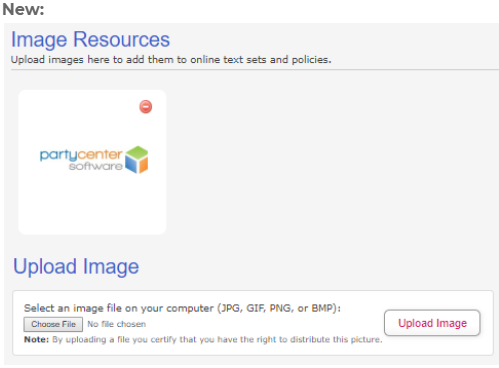Screen dimensions: 499x368
Task: Remove the partycenter logo using red delete icon
Action: [146, 107]
